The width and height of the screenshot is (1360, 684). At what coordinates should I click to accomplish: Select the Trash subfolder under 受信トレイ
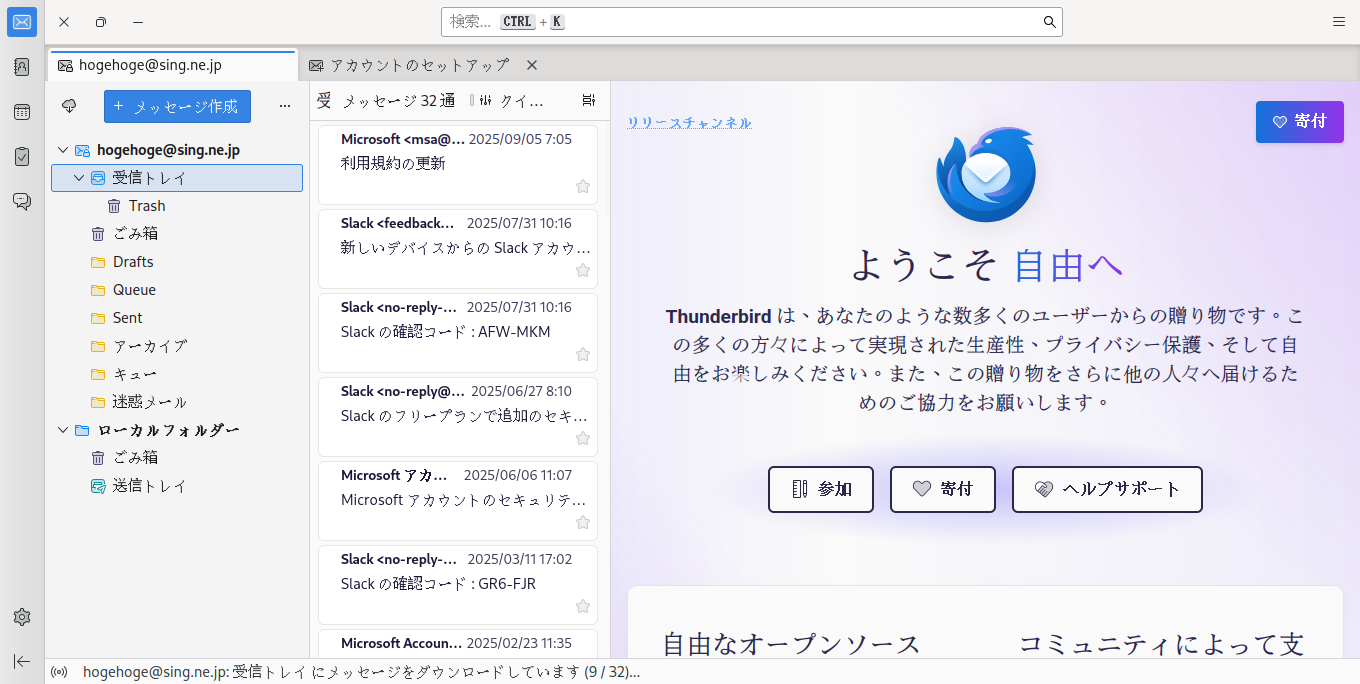(x=177, y=206)
